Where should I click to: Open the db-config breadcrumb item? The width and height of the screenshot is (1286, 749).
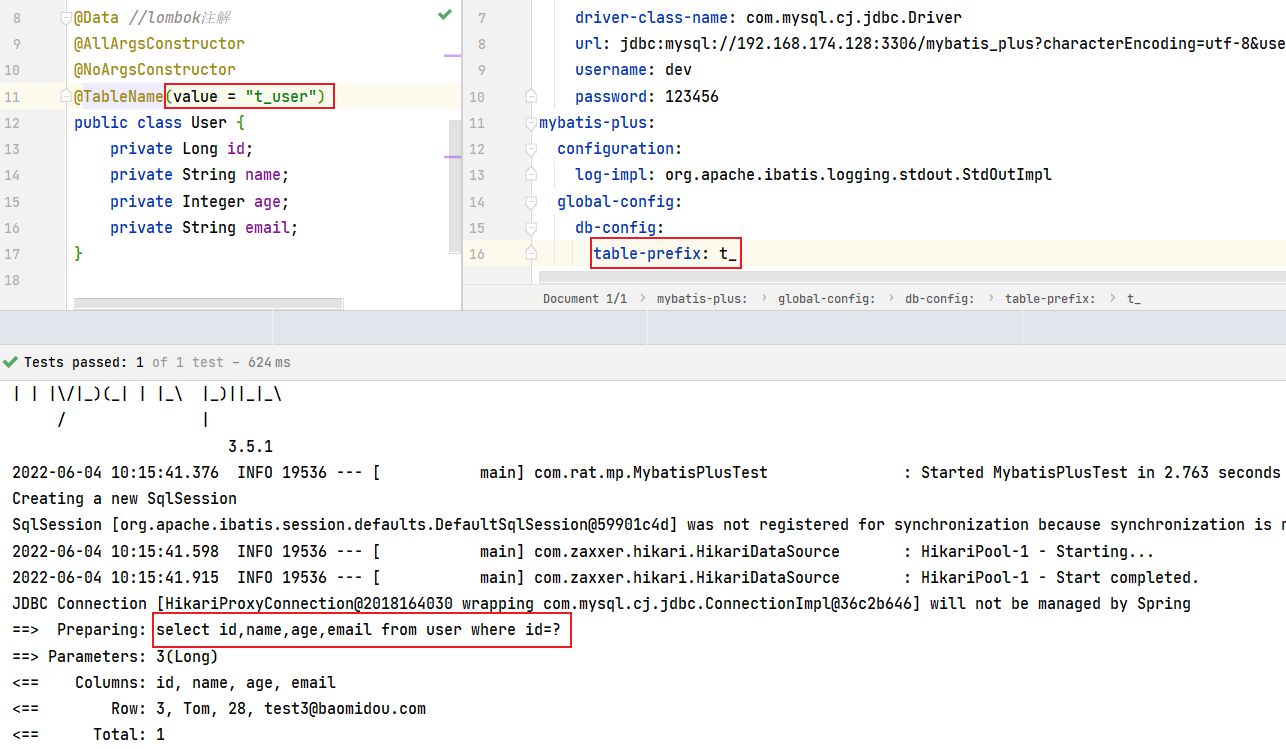pos(939,298)
